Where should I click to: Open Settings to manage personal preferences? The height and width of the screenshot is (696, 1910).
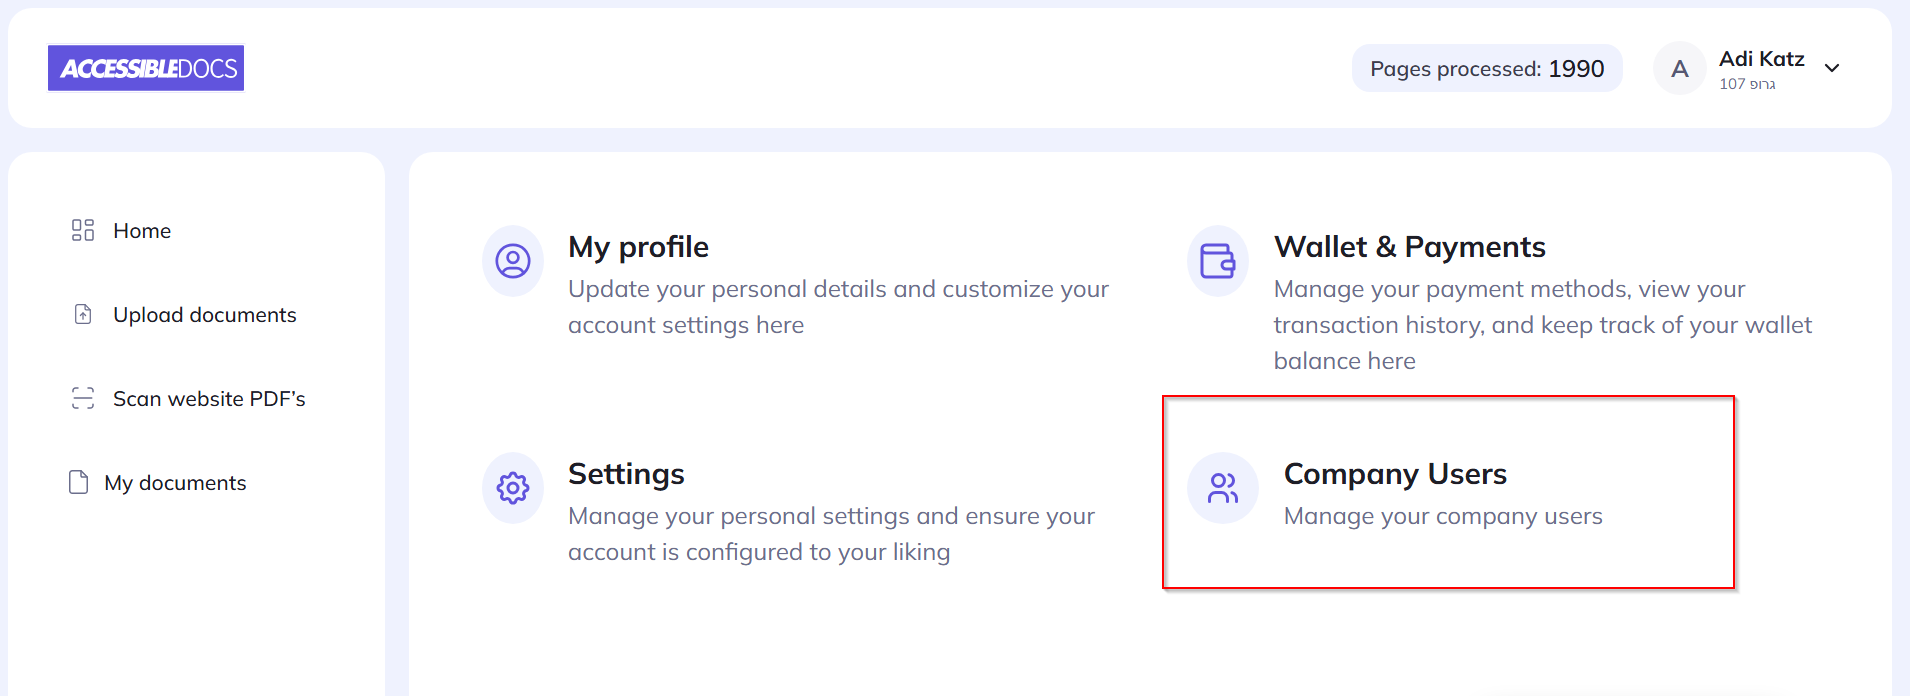626,474
